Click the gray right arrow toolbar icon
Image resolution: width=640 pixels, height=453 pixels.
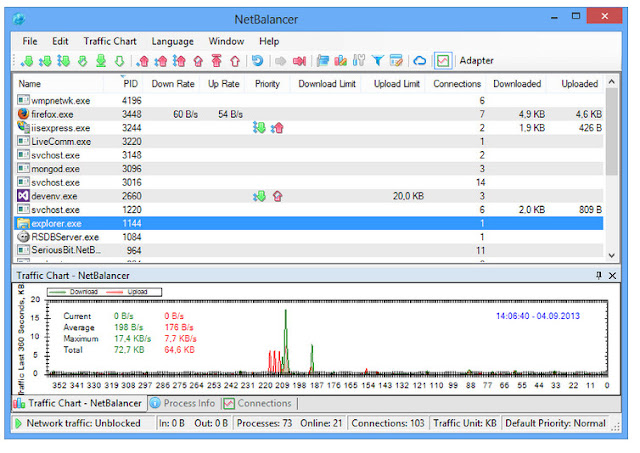point(280,61)
